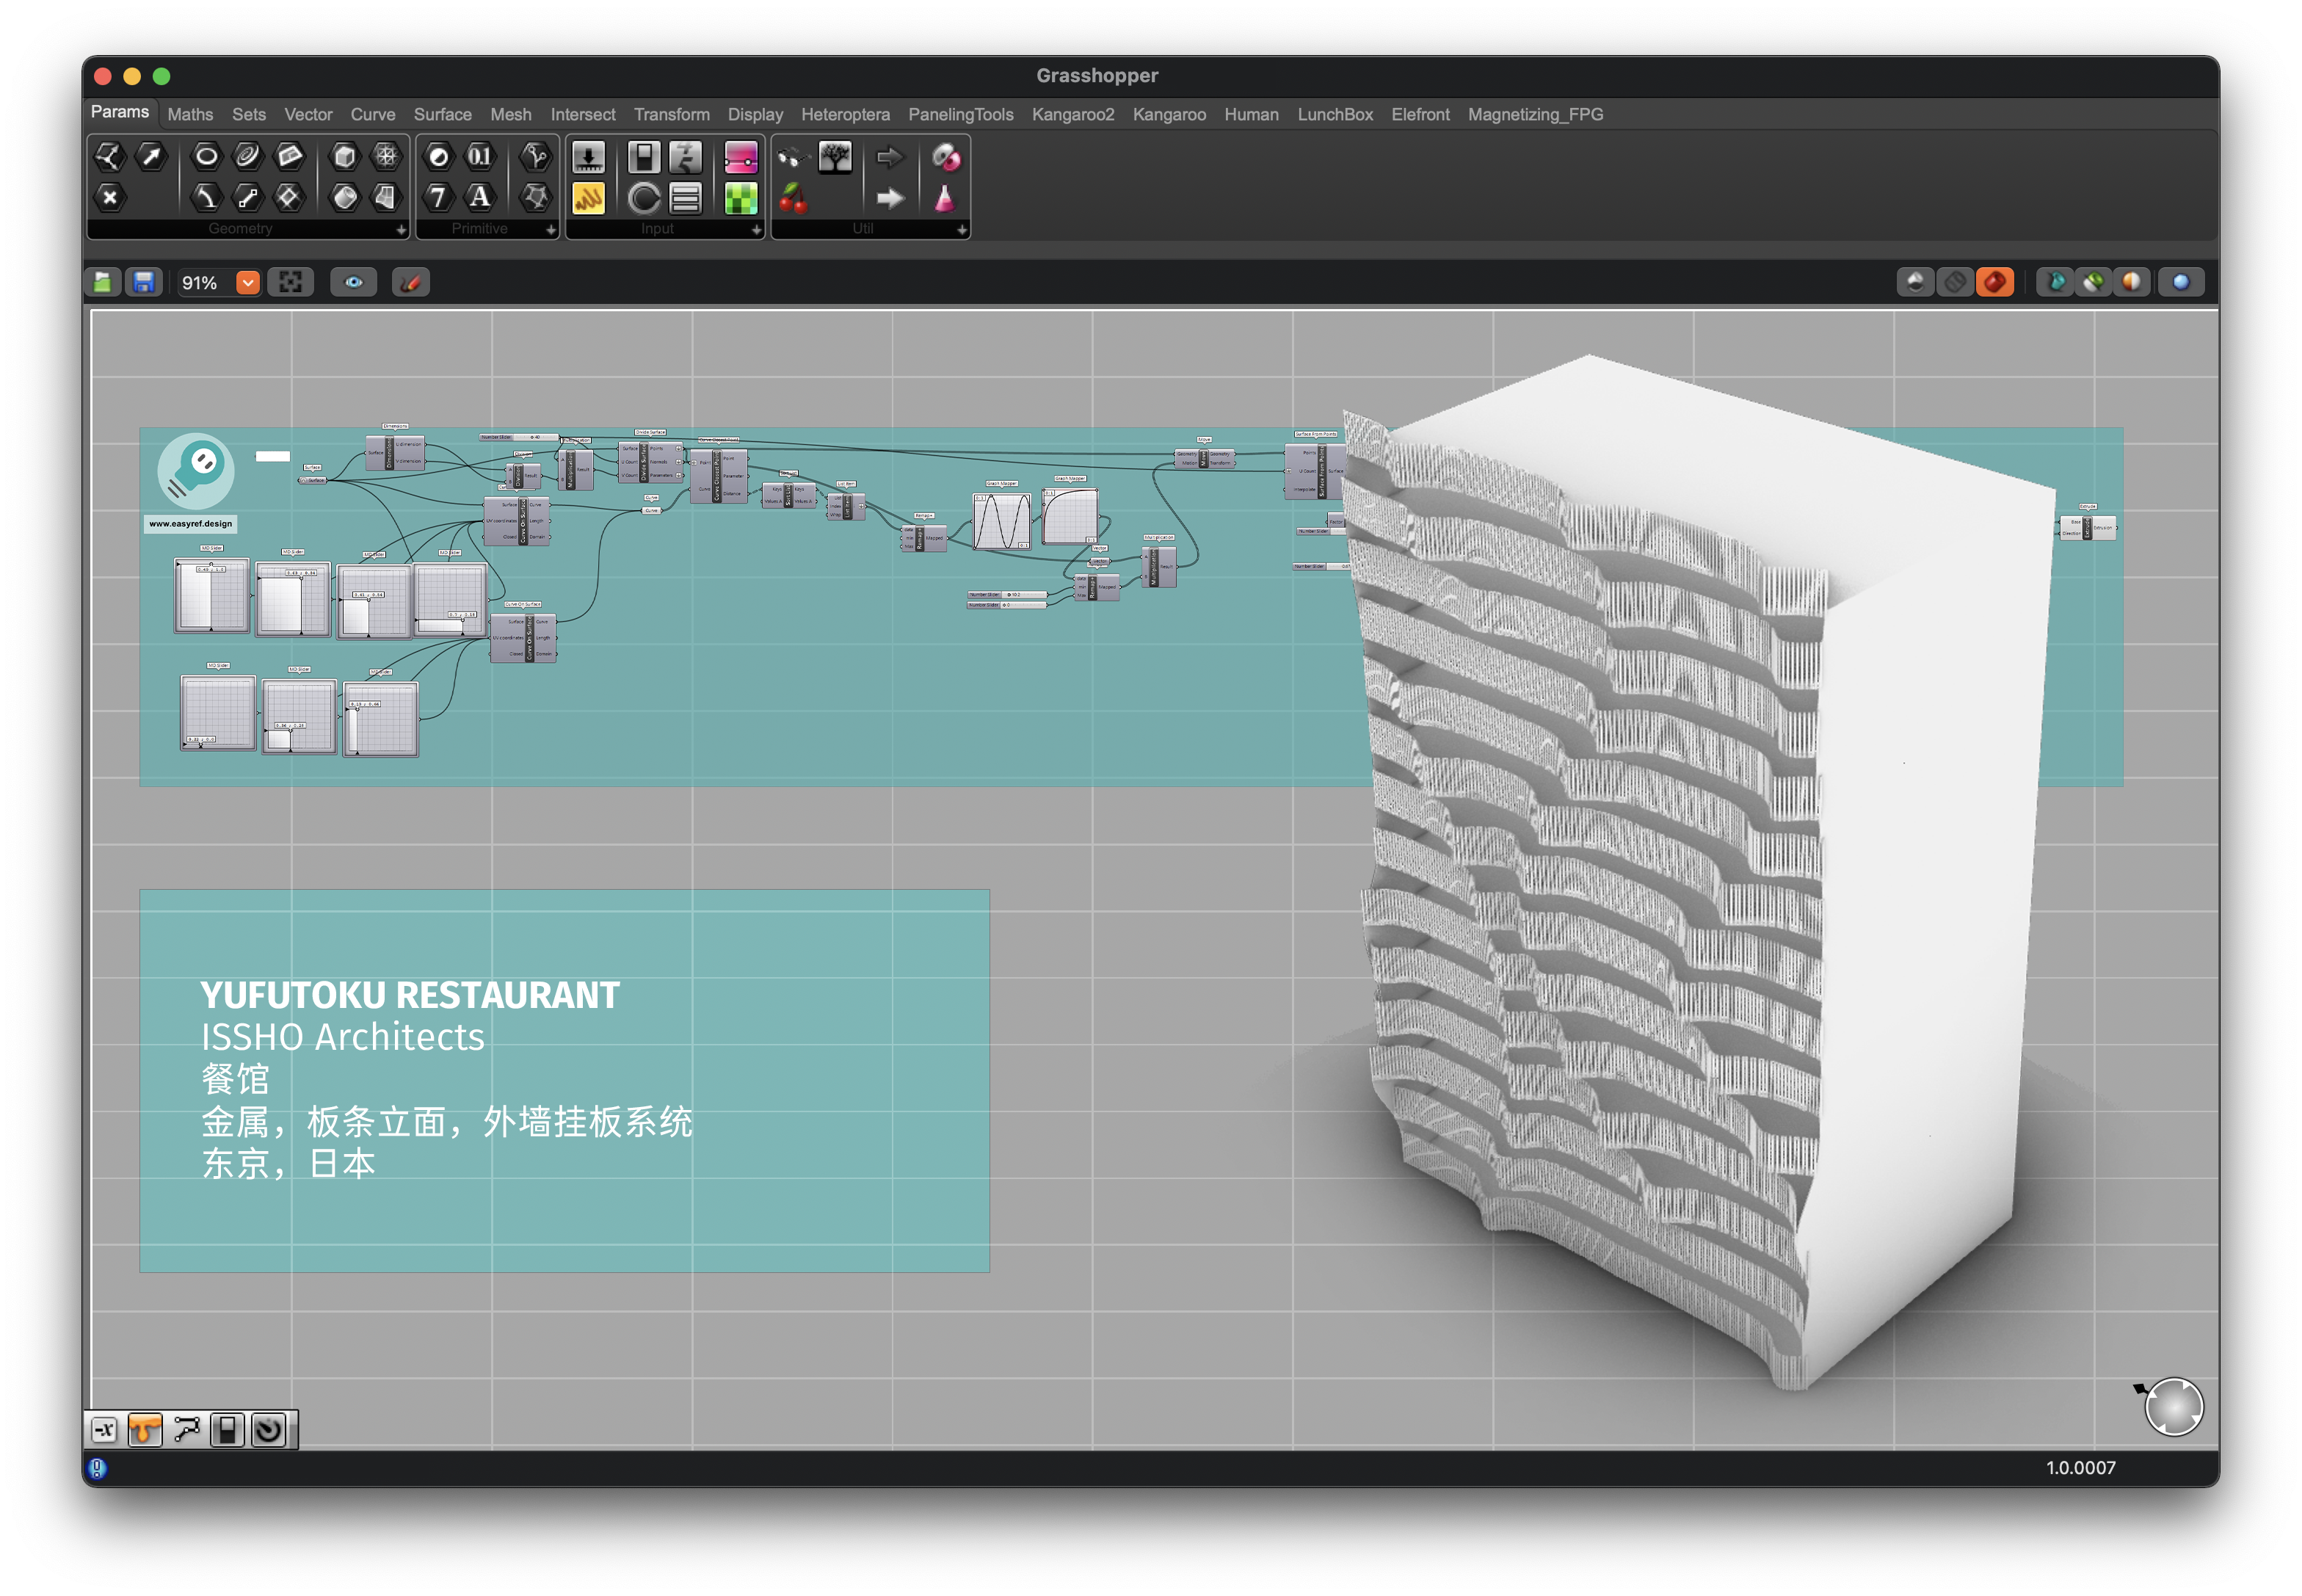Screen dimensions: 2302x1596
Task: Expand the Input panel plus arrow
Action: click(x=756, y=230)
